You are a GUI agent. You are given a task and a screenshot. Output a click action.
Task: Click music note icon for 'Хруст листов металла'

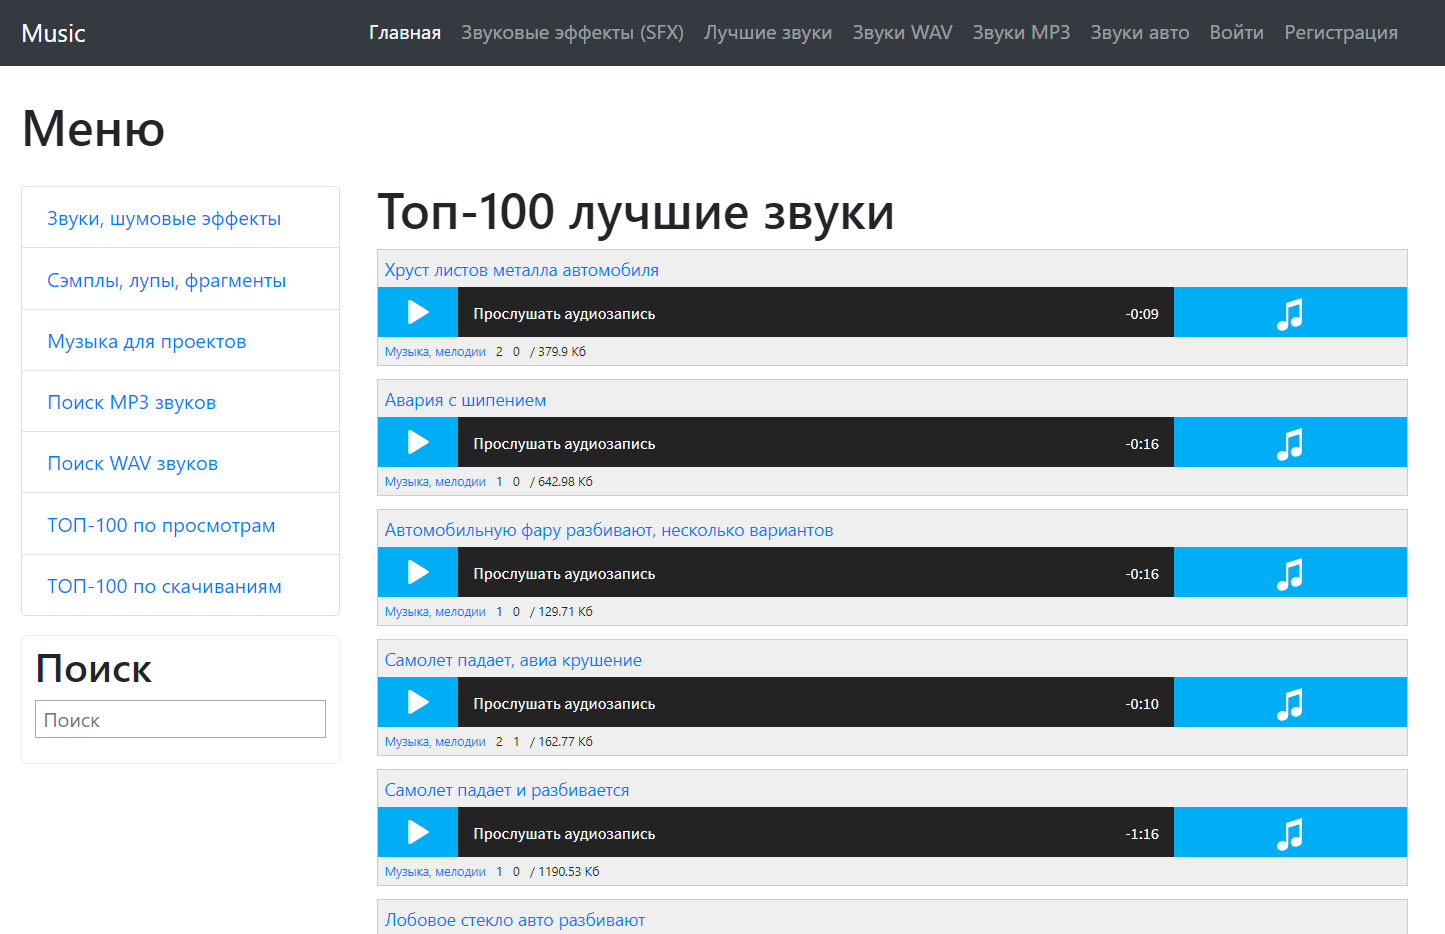[1289, 313]
